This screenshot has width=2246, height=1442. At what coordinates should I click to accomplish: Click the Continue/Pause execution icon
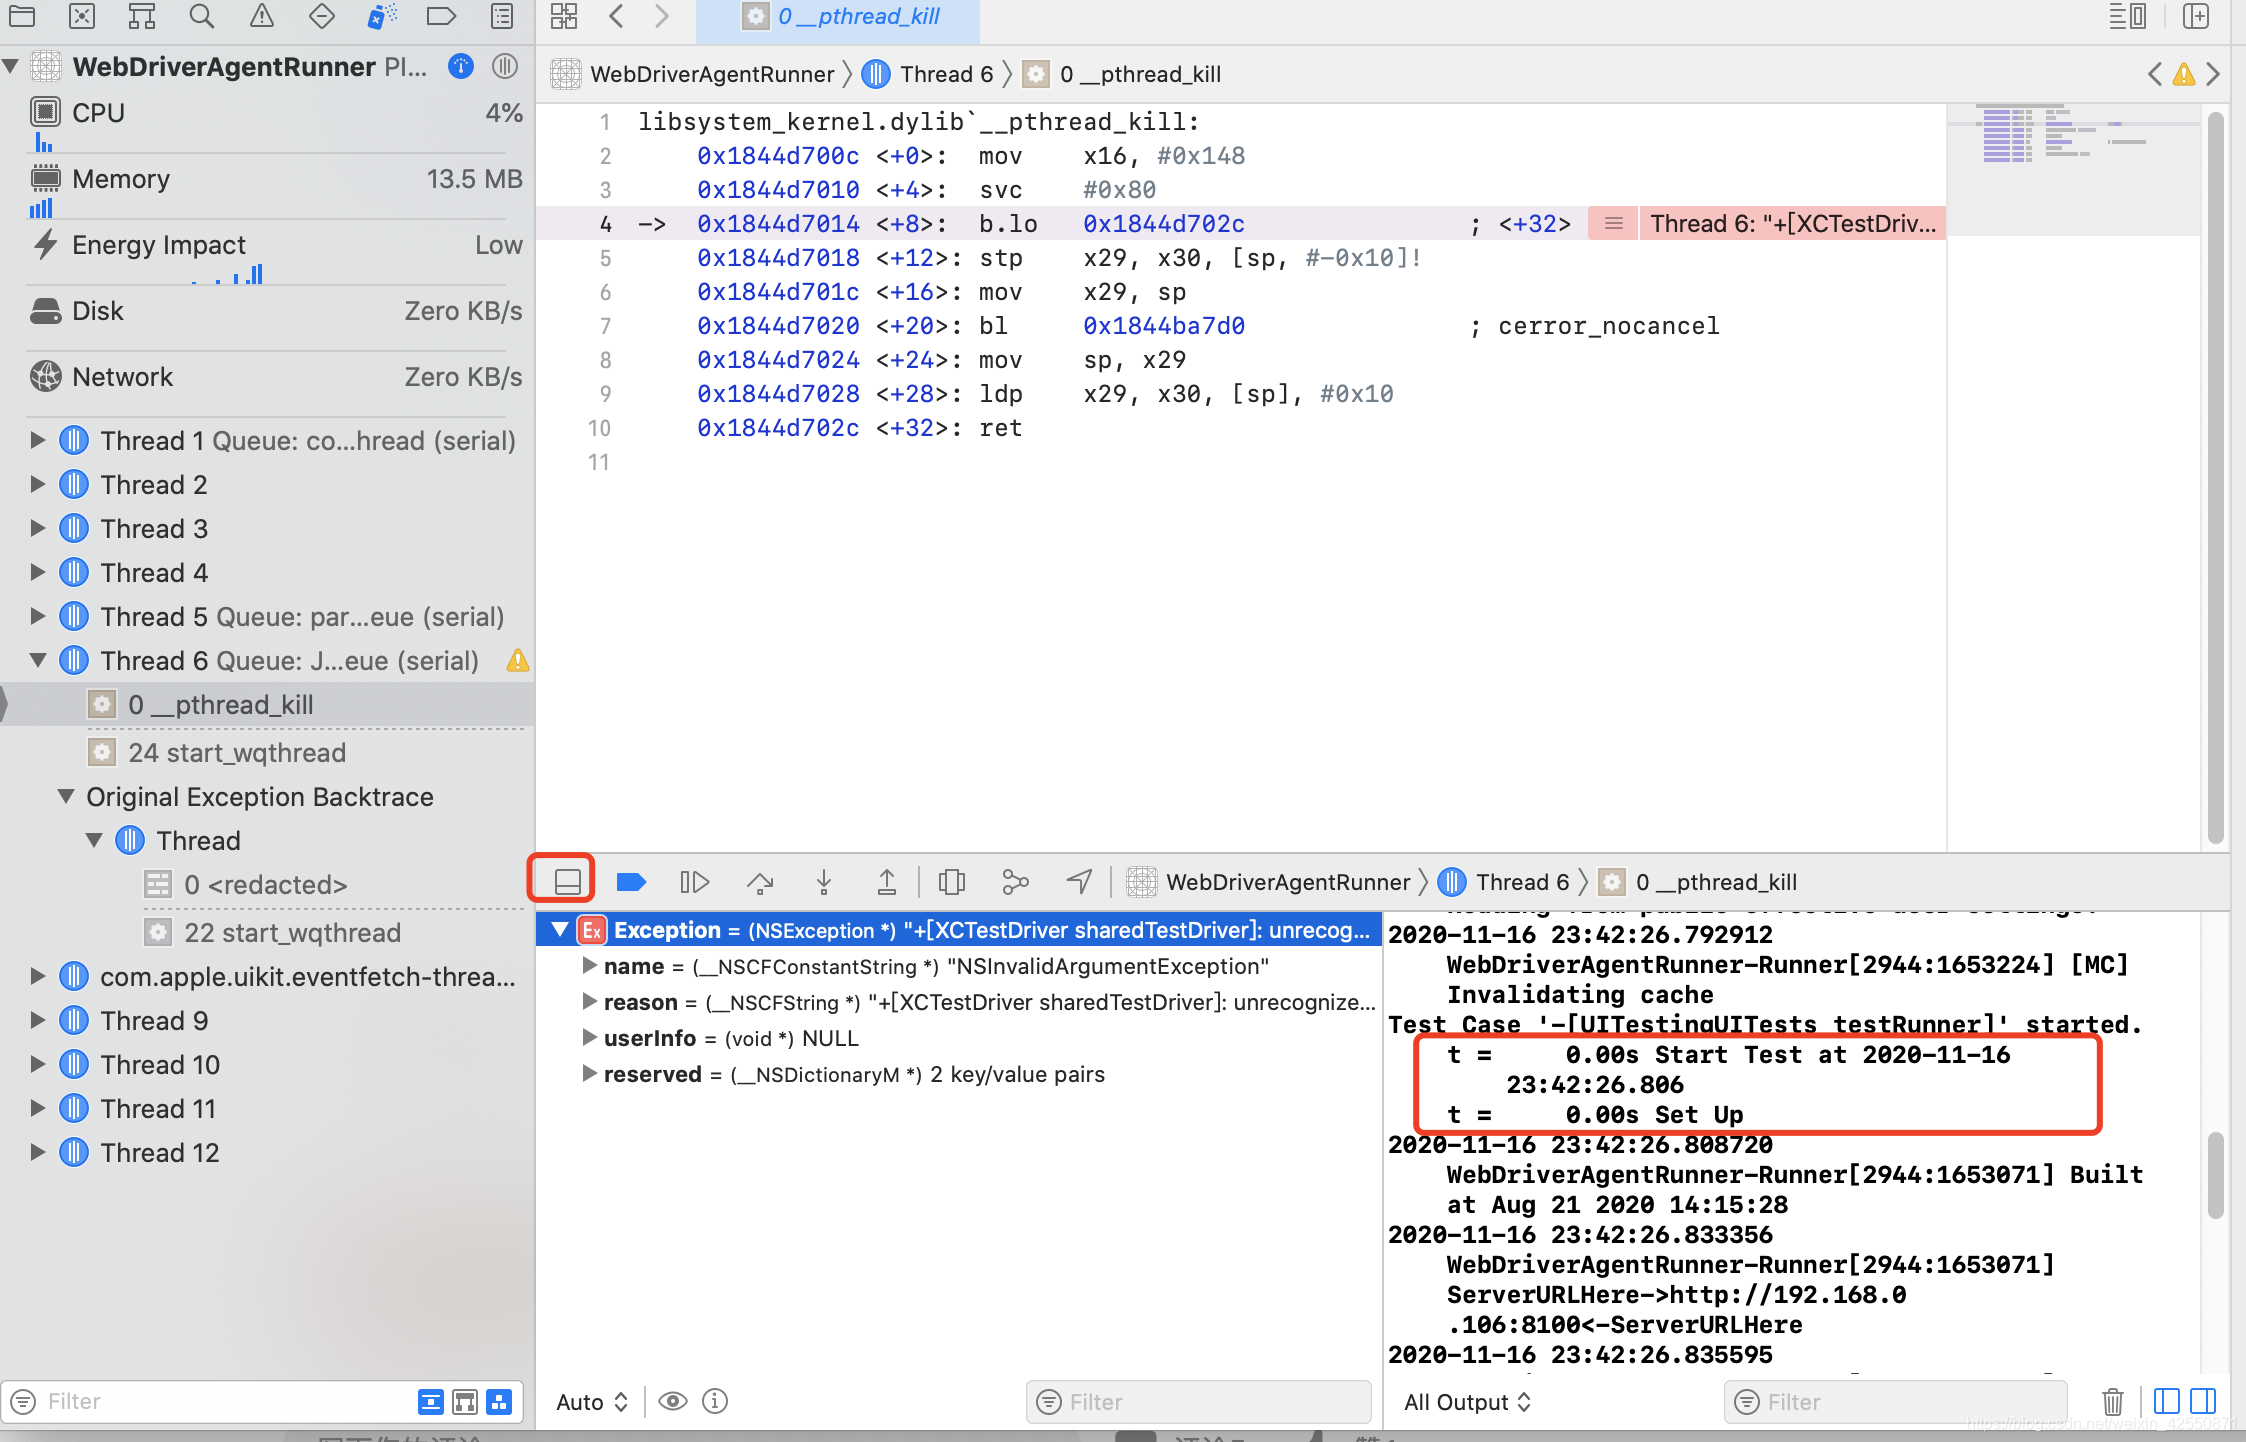coord(694,881)
